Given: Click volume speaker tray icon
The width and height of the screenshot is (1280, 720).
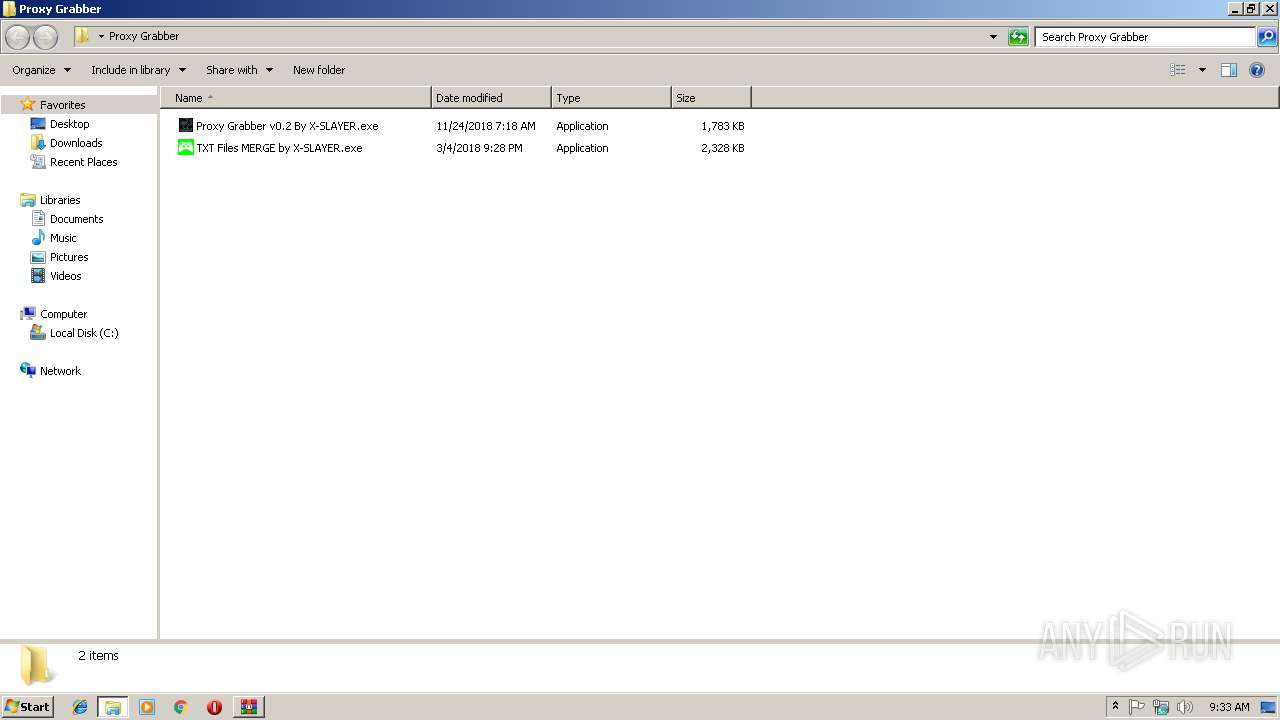Looking at the screenshot, I should 1185,707.
